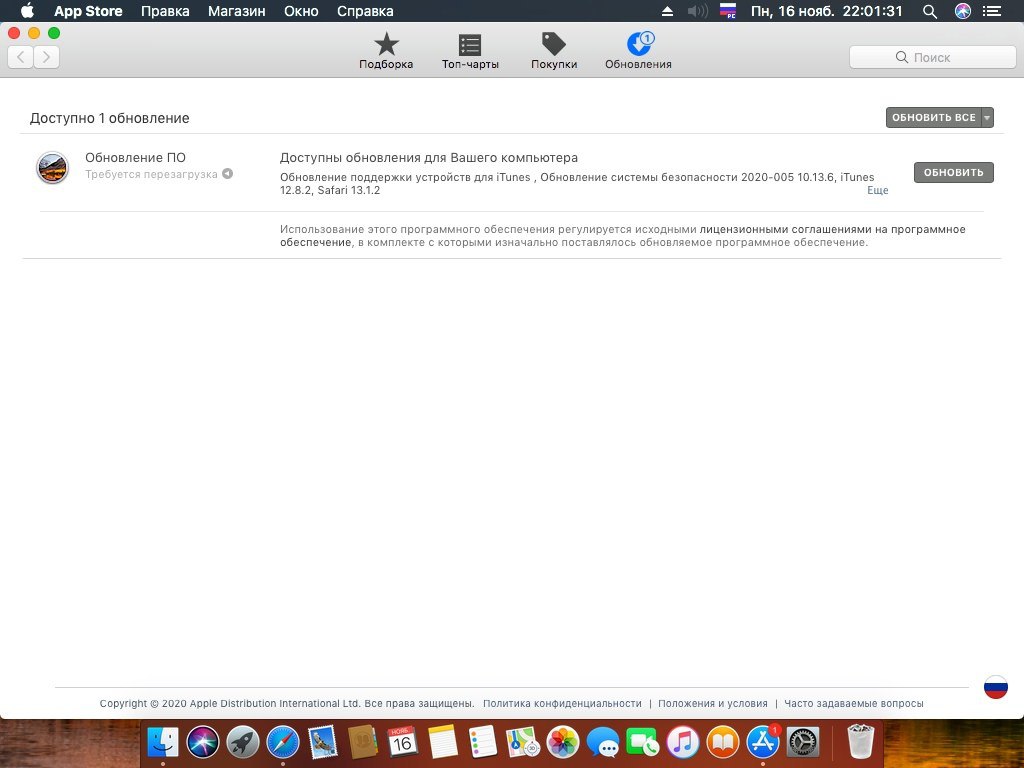Viewport: 1024px width, 768px height.
Task: Open Часто задаваемые вопросы link
Action: (854, 703)
